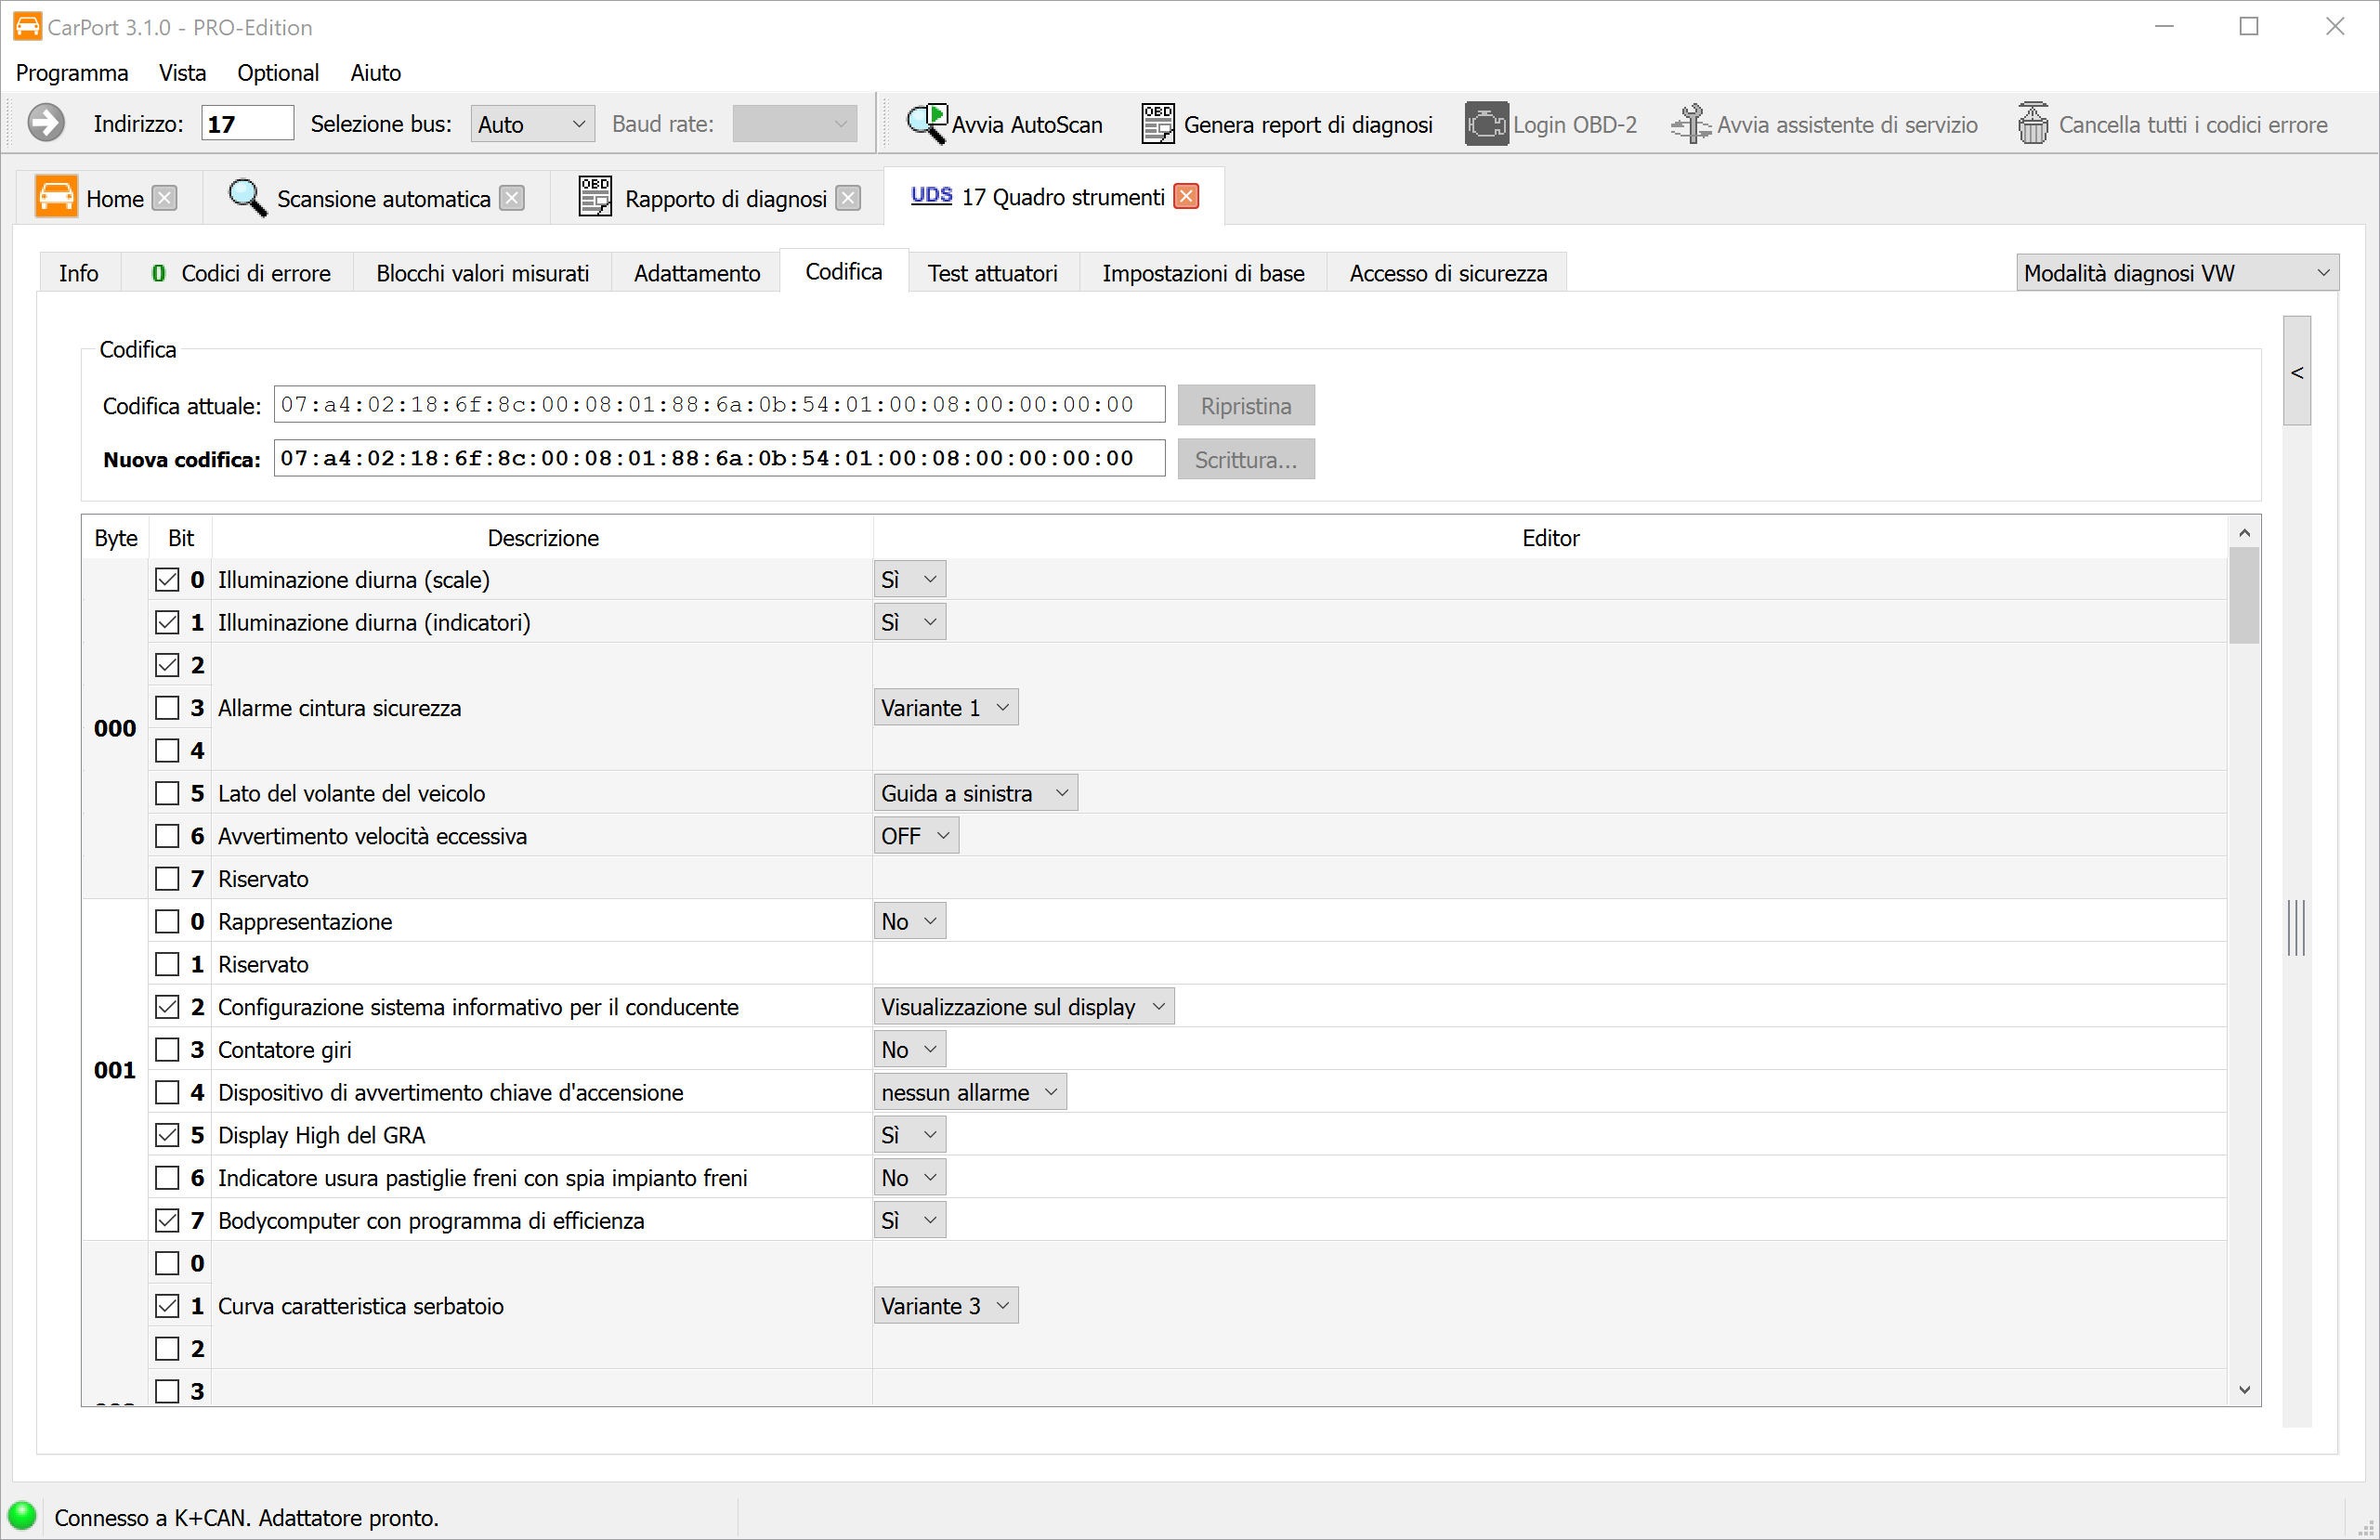
Task: Open the Optional menu
Action: click(277, 73)
